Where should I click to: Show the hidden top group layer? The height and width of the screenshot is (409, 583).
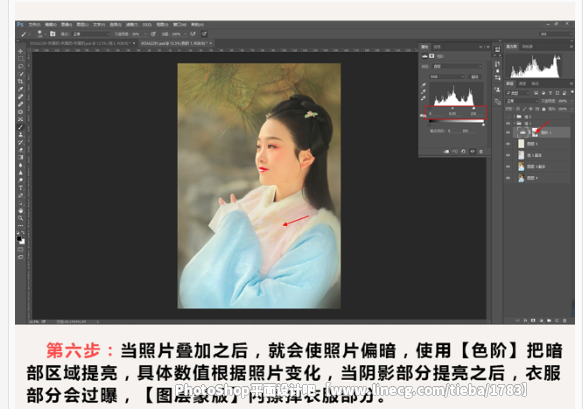508,117
